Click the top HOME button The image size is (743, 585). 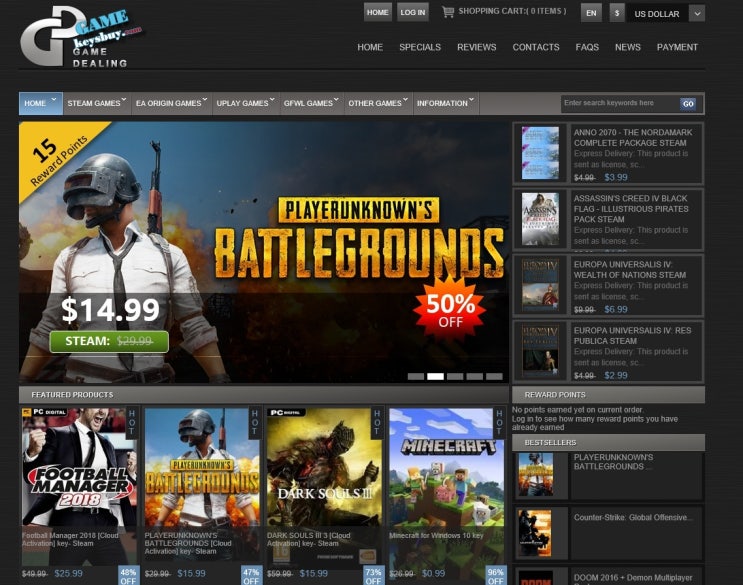coord(377,12)
